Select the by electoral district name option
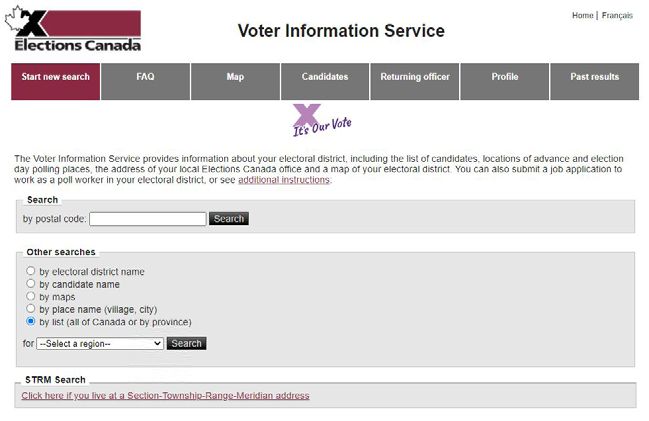Image resolution: width=649 pixels, height=421 pixels. tap(31, 271)
